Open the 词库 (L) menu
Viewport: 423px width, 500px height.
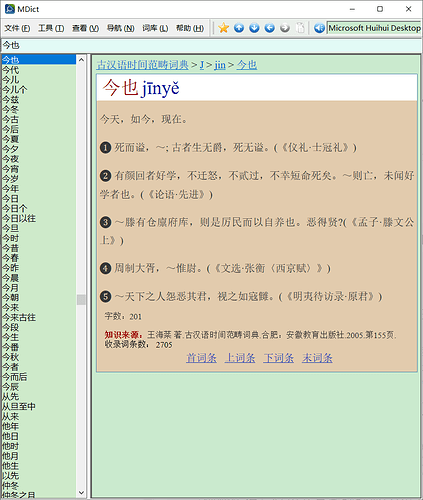click(155, 28)
